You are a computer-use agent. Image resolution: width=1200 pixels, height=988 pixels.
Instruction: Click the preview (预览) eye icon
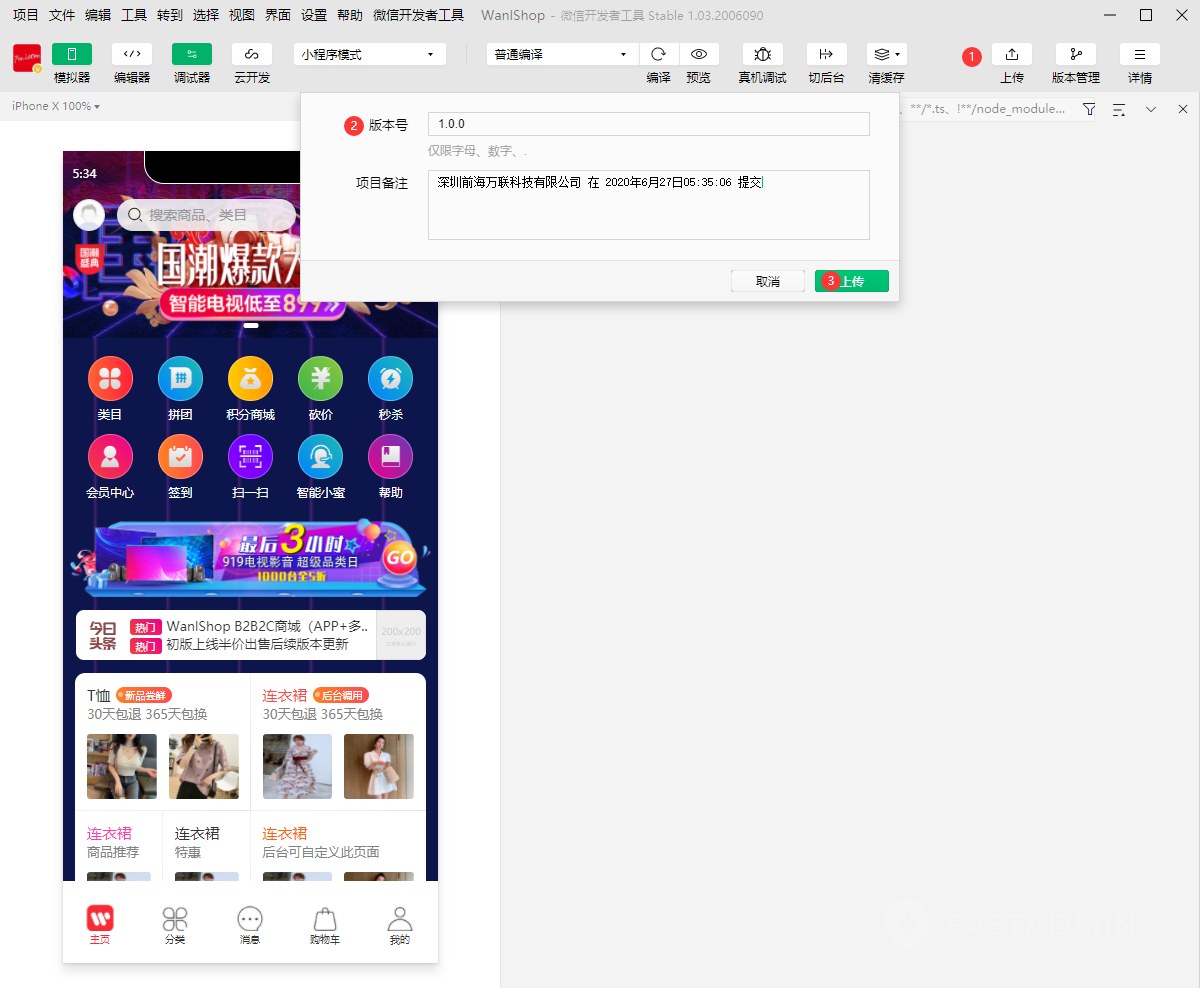[699, 54]
